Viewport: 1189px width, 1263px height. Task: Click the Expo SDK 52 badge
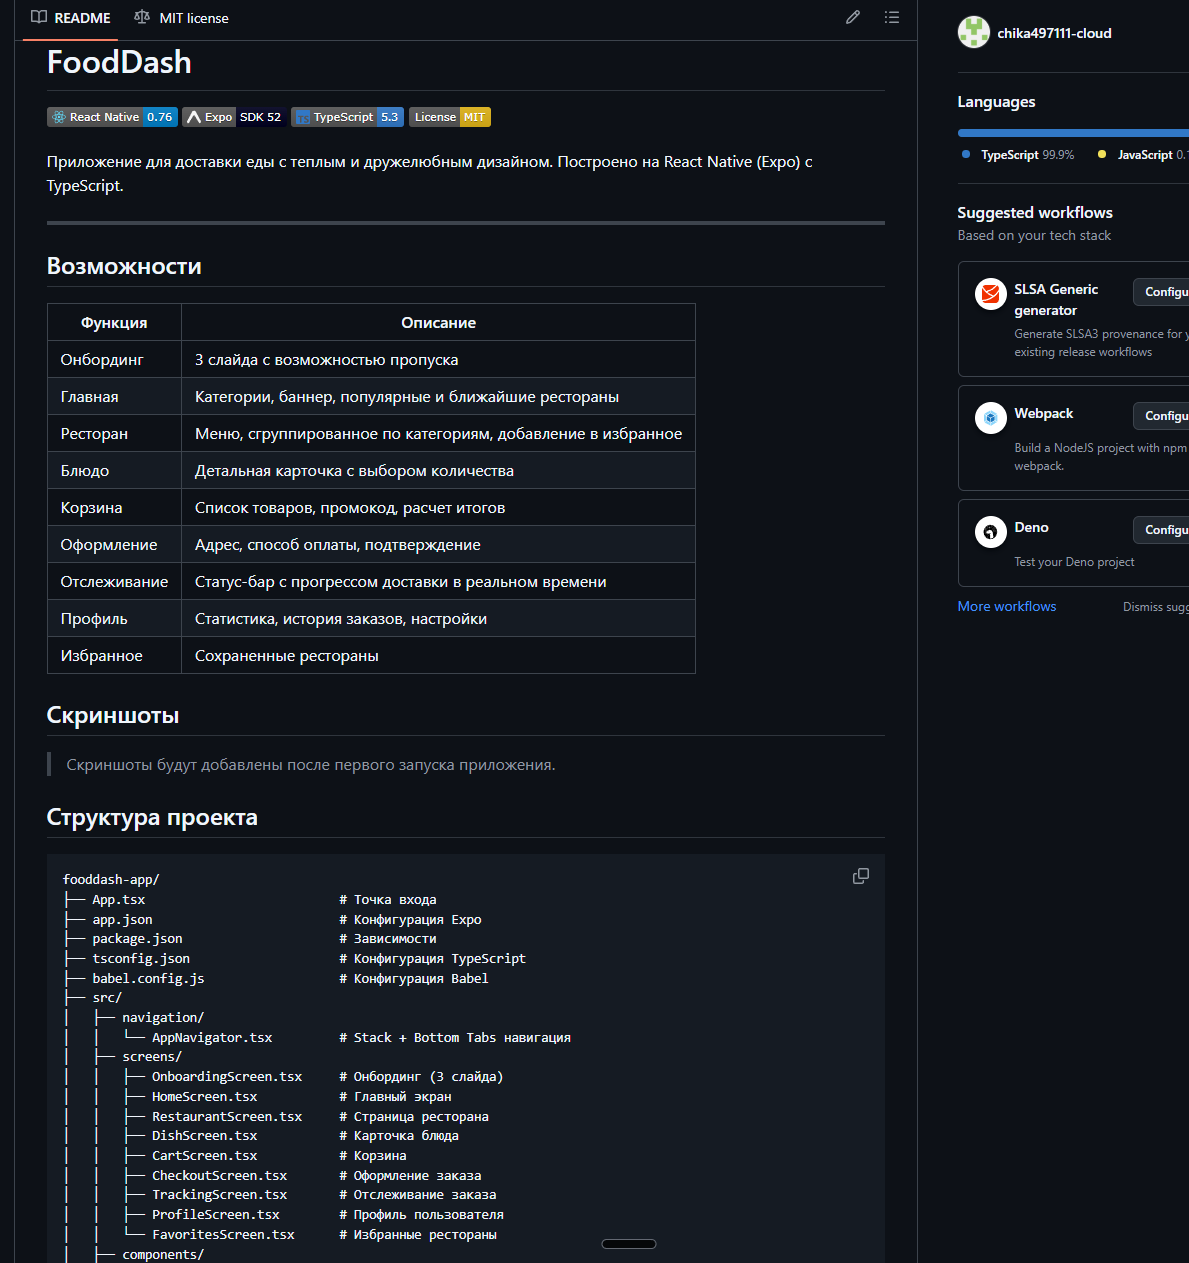click(234, 117)
